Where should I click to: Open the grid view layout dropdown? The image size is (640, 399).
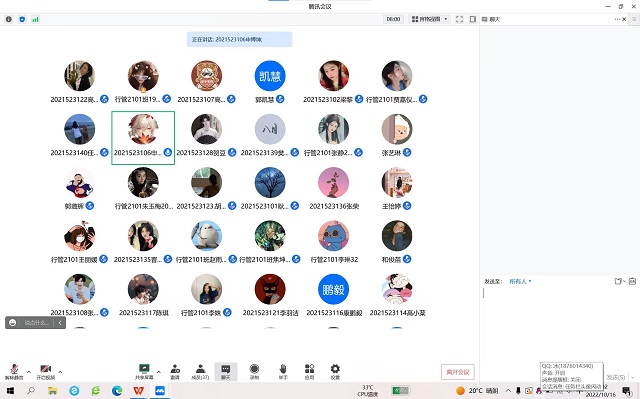click(x=430, y=19)
